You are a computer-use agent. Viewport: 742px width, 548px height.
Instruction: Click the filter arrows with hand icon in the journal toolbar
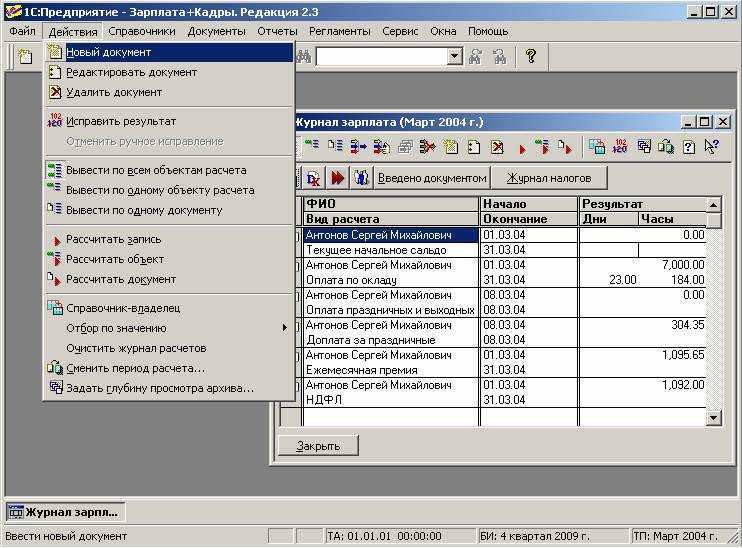tap(381, 147)
